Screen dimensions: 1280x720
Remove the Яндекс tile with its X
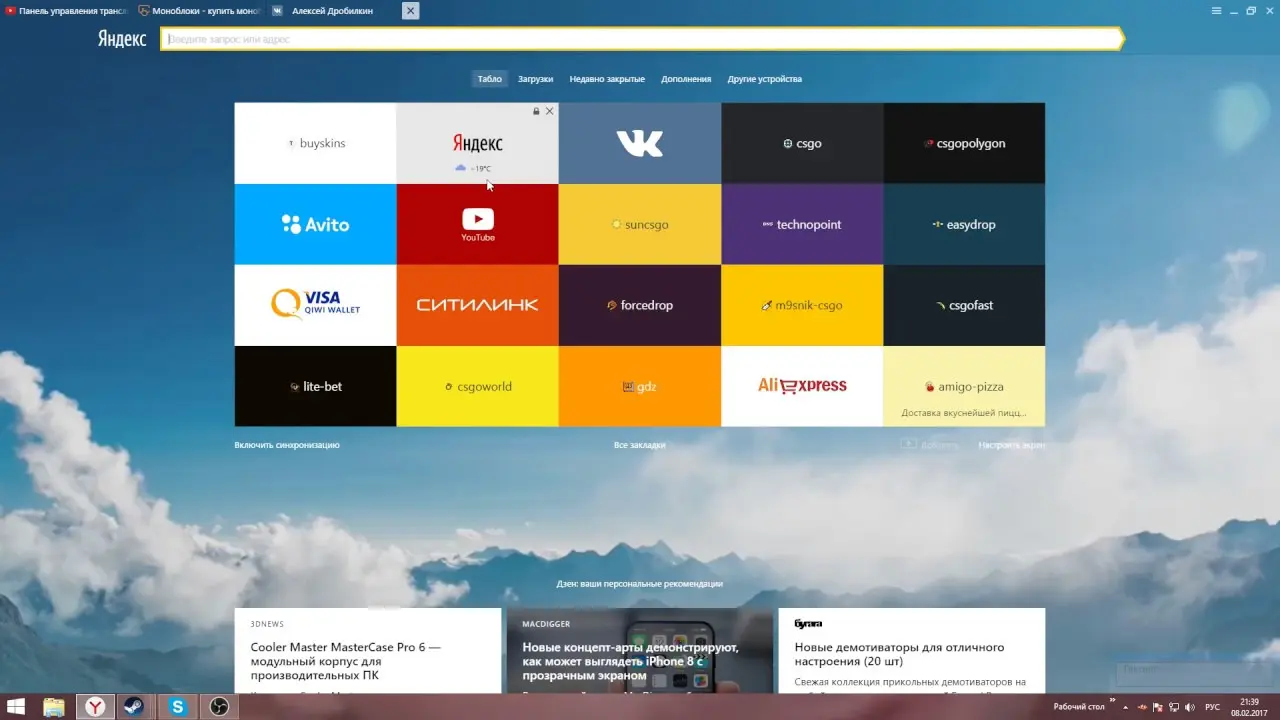coord(549,111)
